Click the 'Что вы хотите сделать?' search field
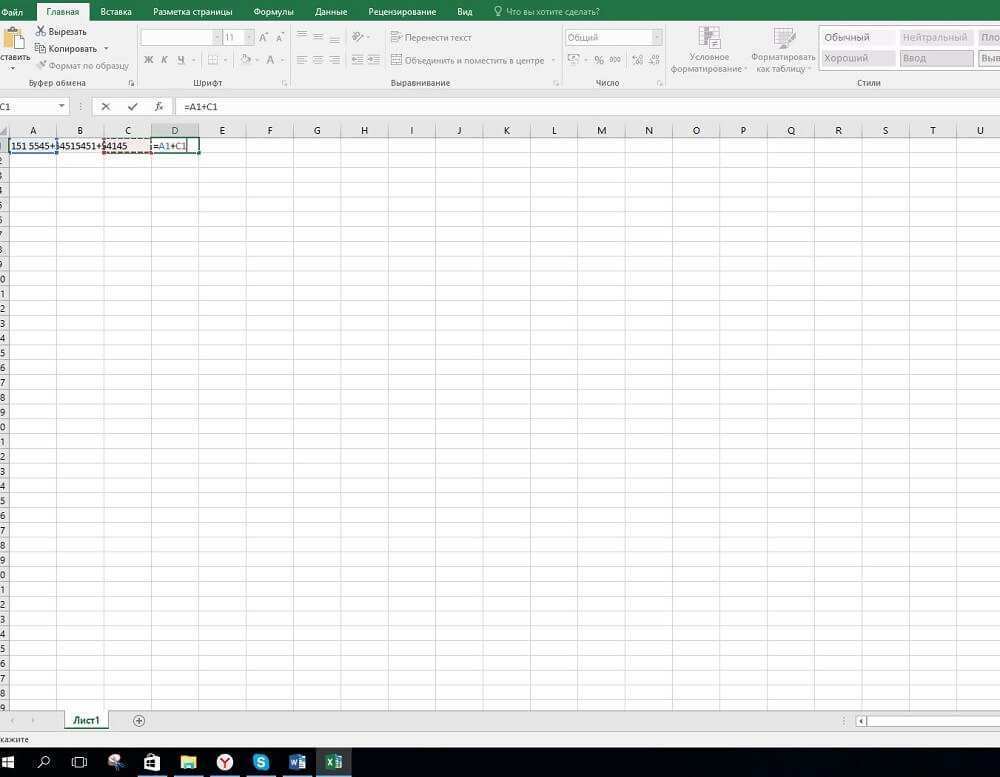Screen dimensions: 1000x777 point(553,12)
